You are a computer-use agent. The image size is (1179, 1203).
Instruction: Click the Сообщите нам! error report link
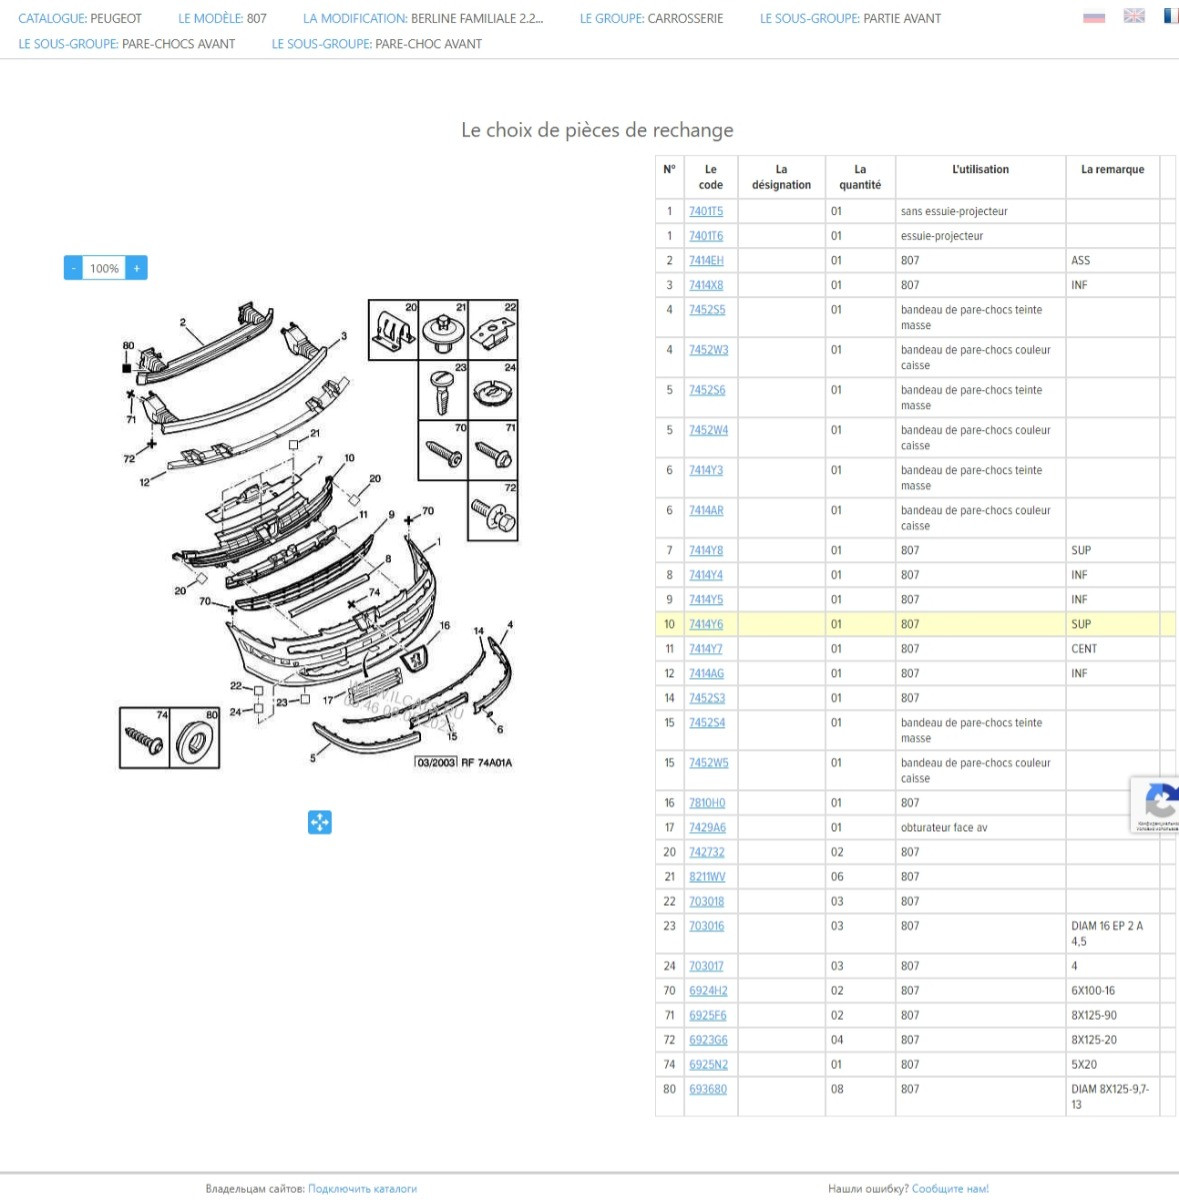950,1189
